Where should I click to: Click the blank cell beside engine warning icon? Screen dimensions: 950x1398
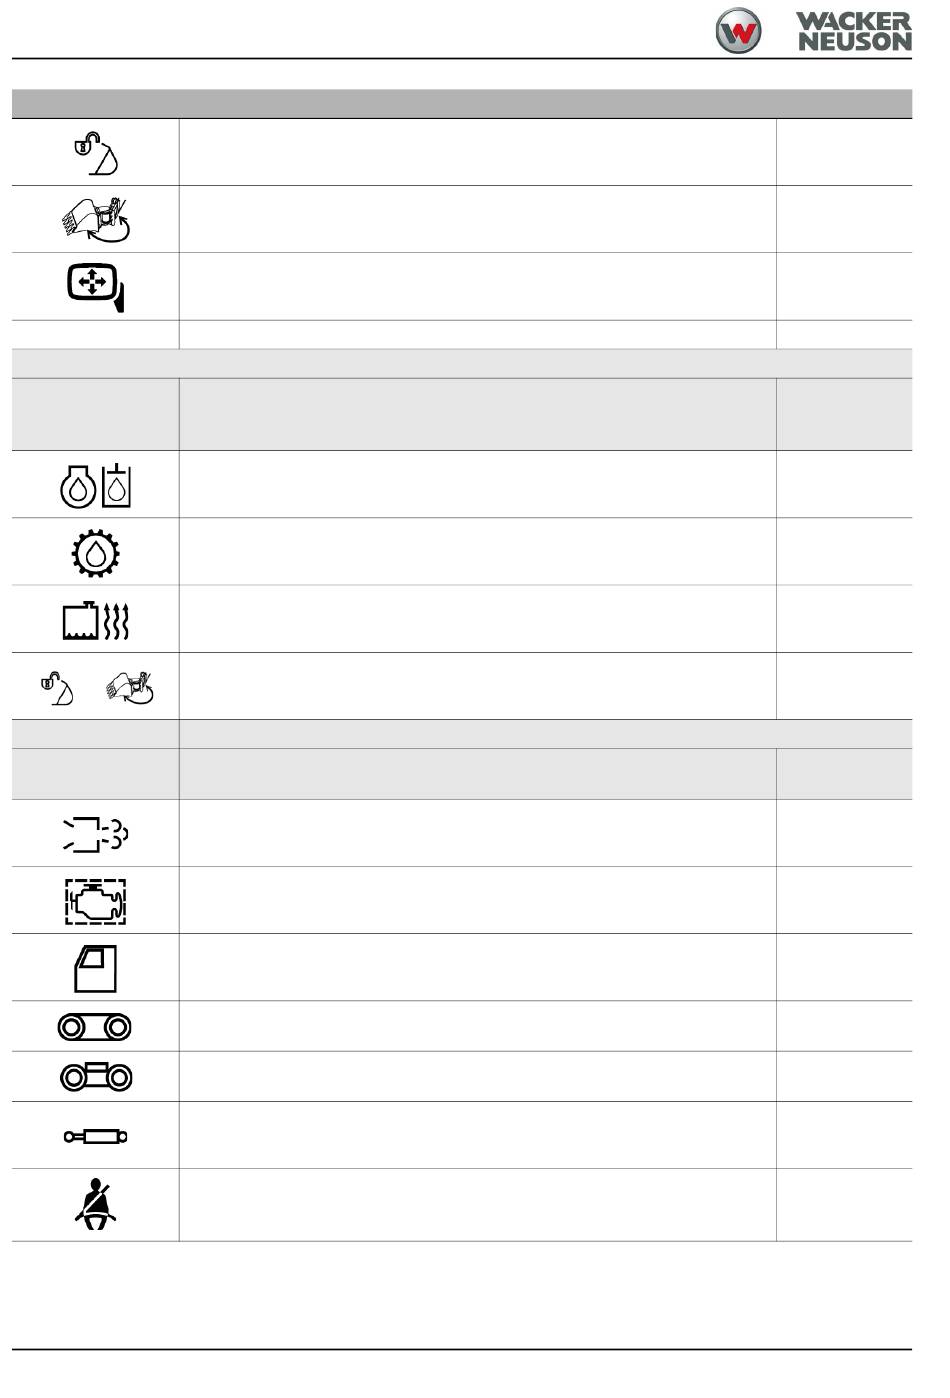[x=477, y=900]
